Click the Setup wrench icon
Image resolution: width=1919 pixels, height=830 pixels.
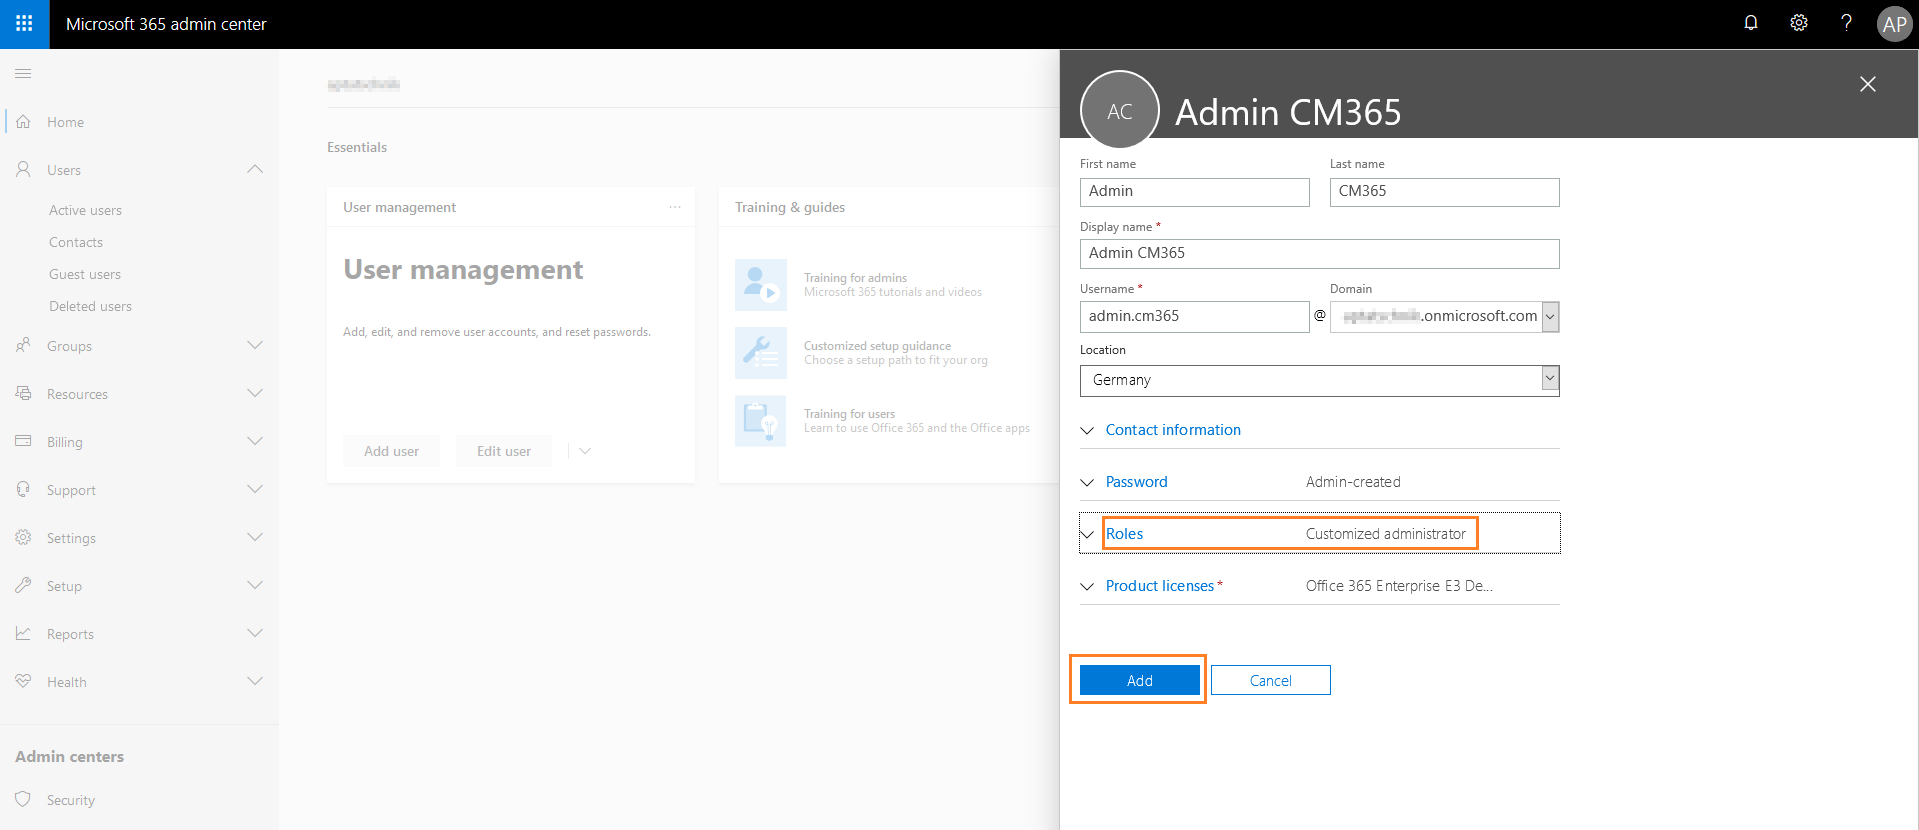tap(23, 585)
